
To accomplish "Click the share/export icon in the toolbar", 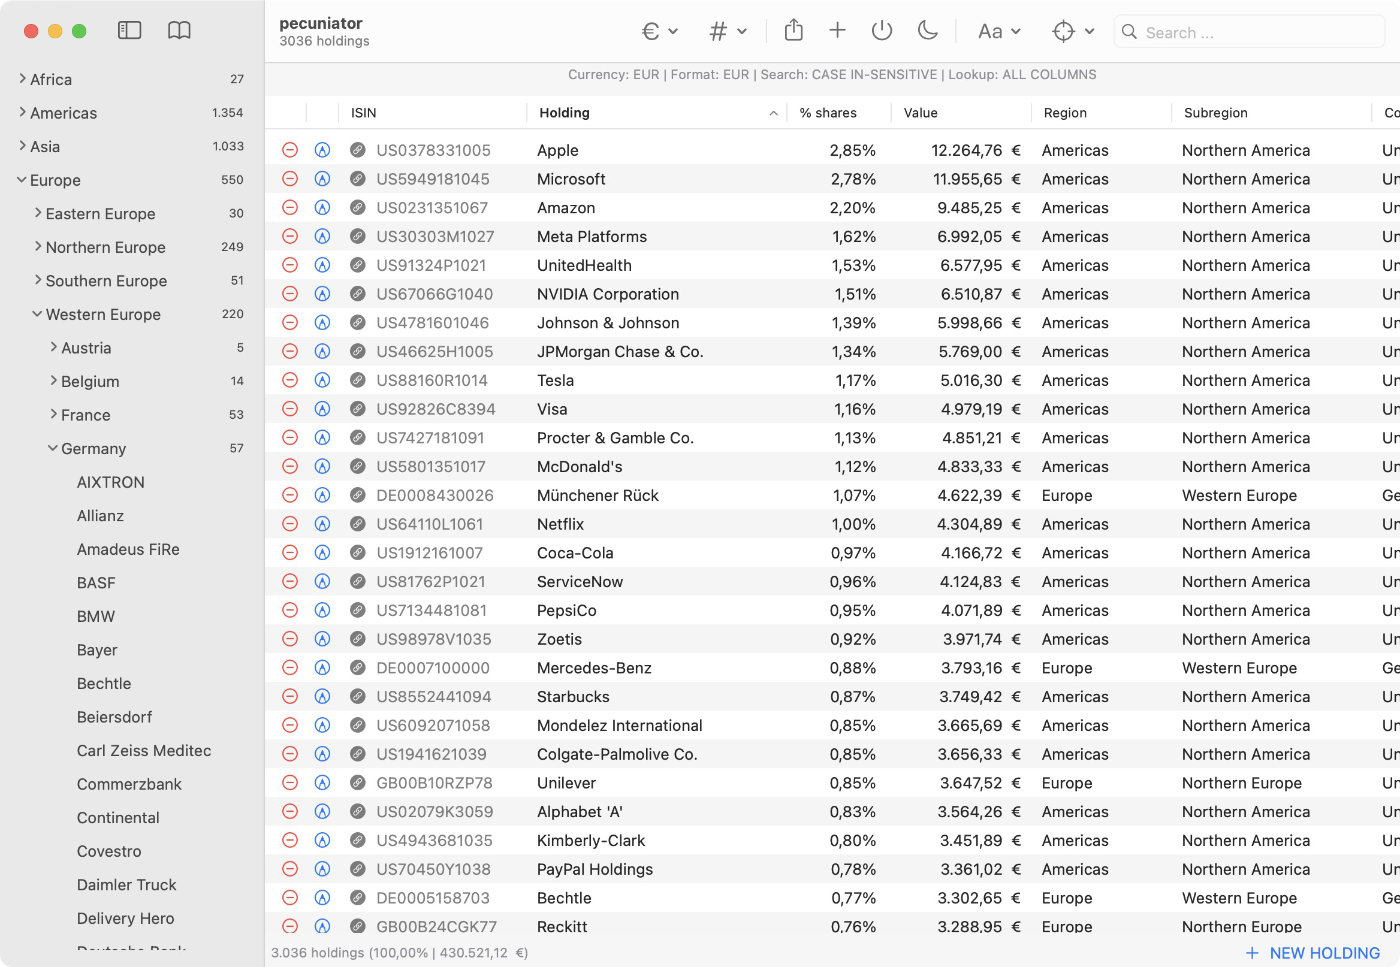I will pyautogui.click(x=793, y=30).
